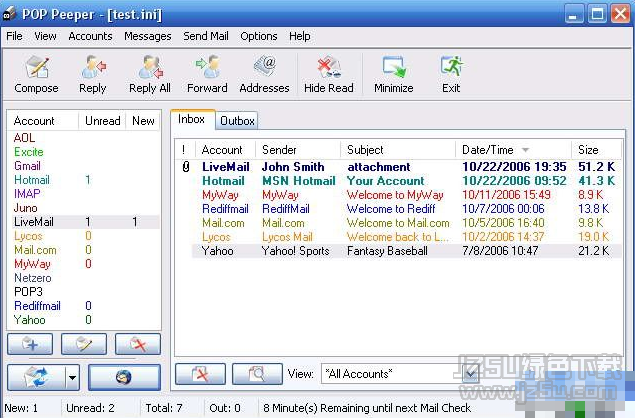Viewport: 635px width, 418px height.
Task: Open the Accounts menu
Action: (x=90, y=36)
